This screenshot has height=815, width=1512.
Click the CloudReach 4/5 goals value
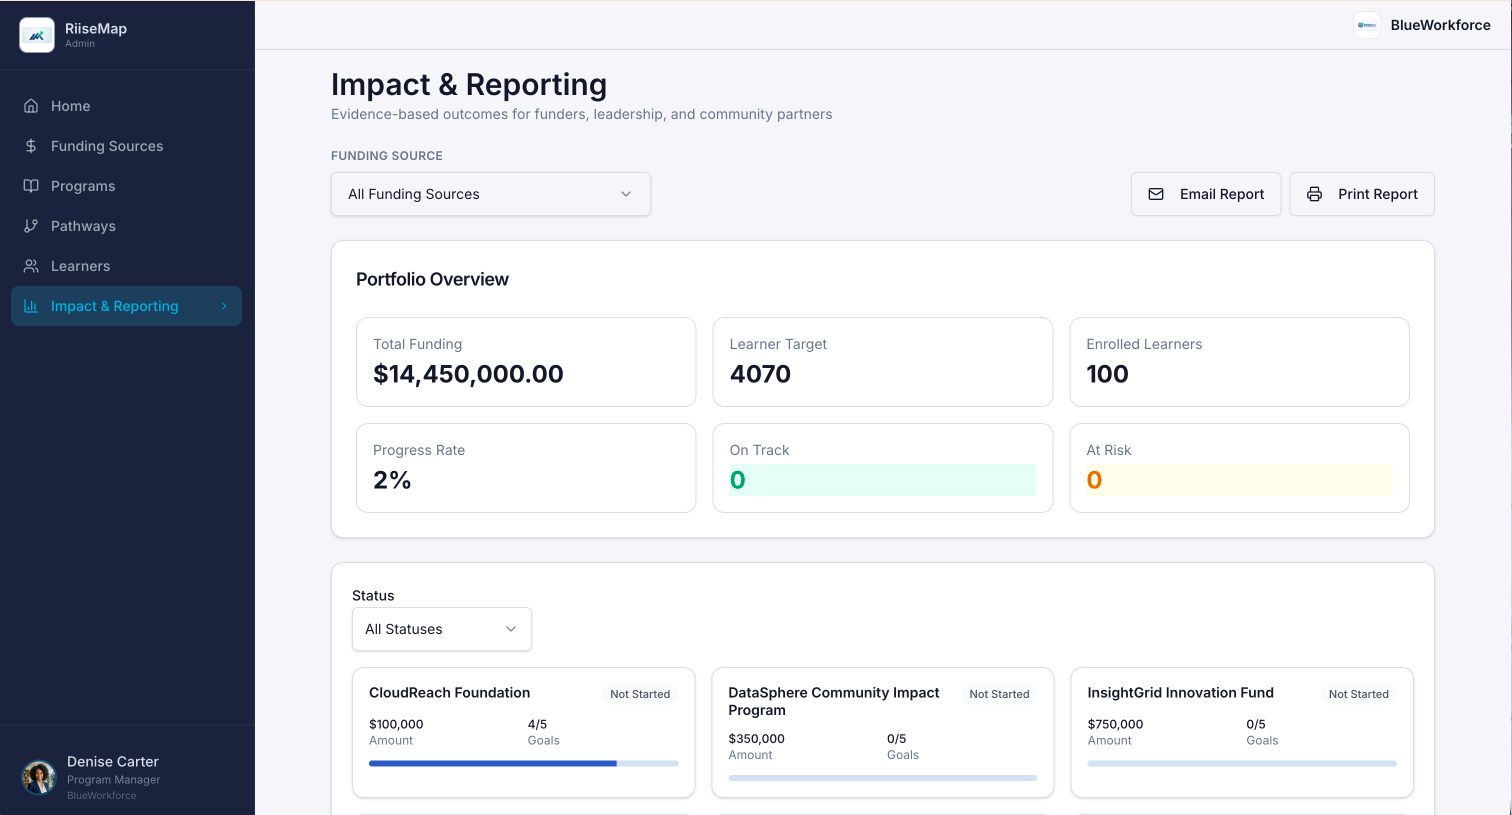pos(537,724)
